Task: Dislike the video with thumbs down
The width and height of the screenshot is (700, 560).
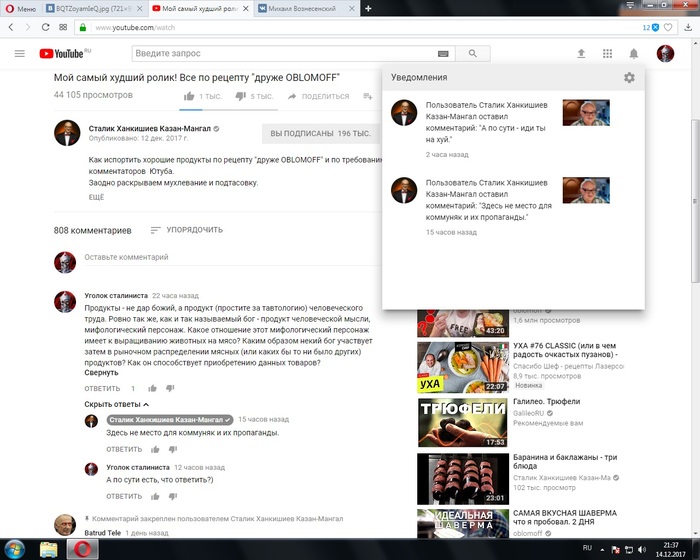Action: 241,96
